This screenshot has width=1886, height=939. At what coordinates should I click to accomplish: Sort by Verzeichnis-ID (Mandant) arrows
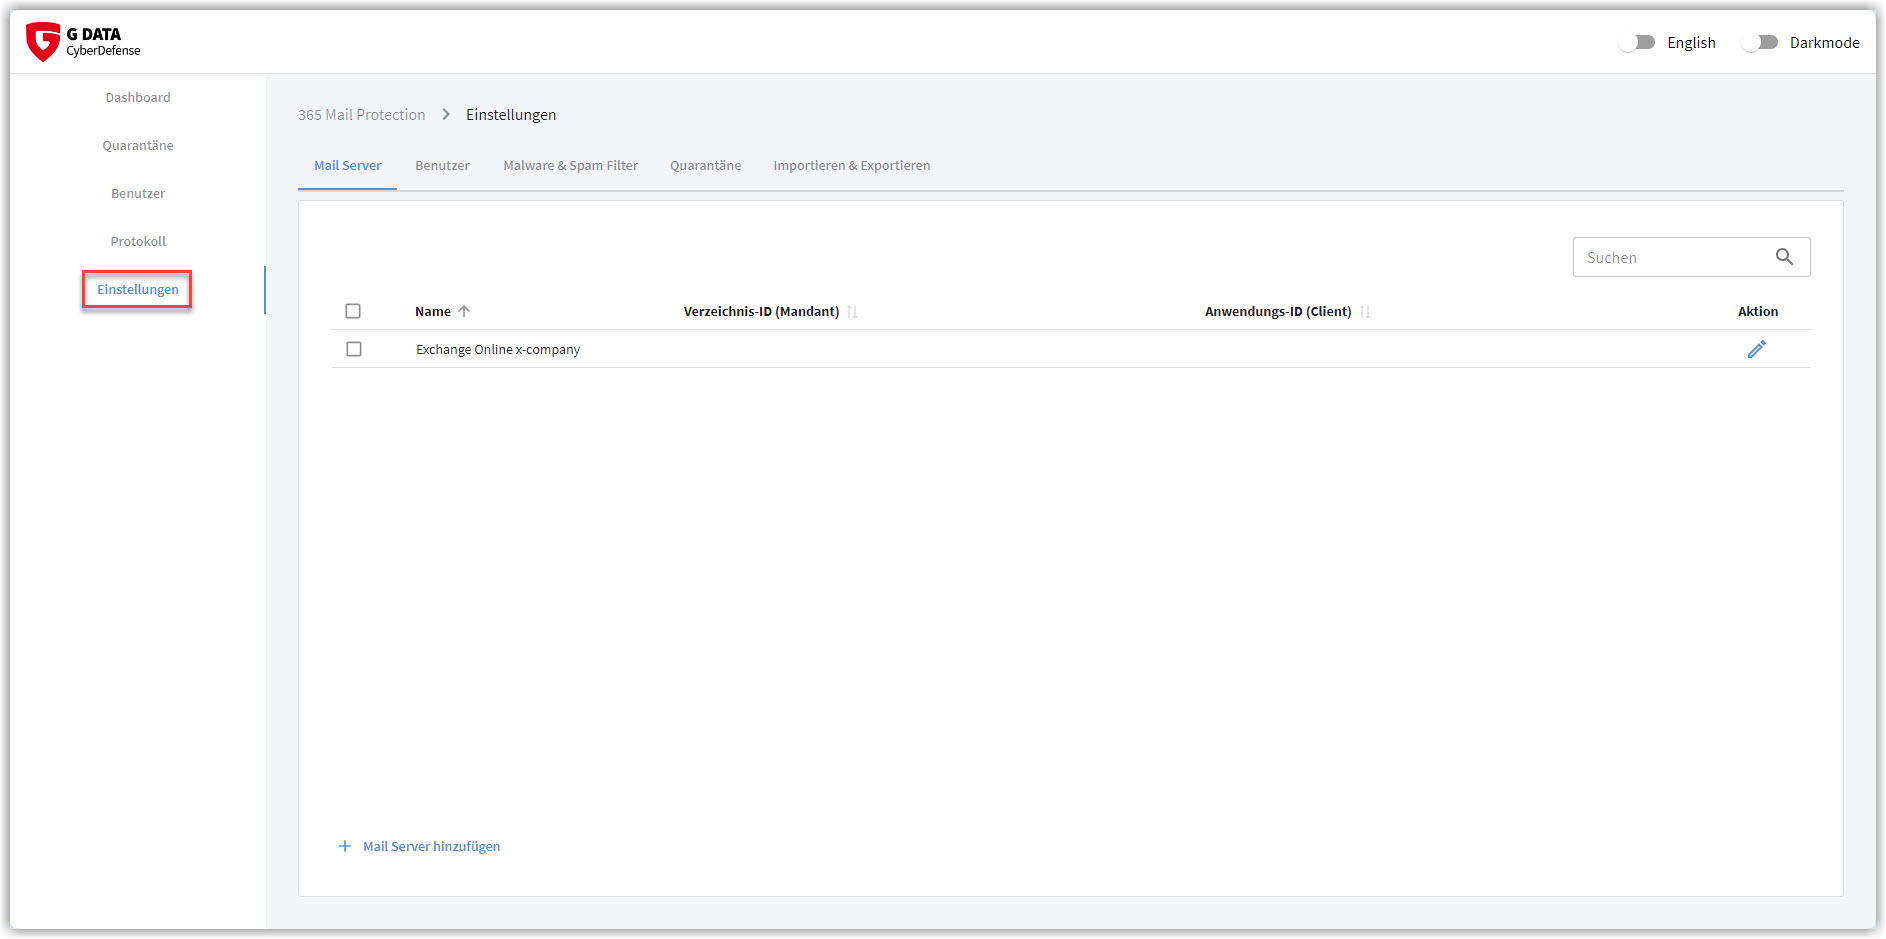pyautogui.click(x=852, y=312)
